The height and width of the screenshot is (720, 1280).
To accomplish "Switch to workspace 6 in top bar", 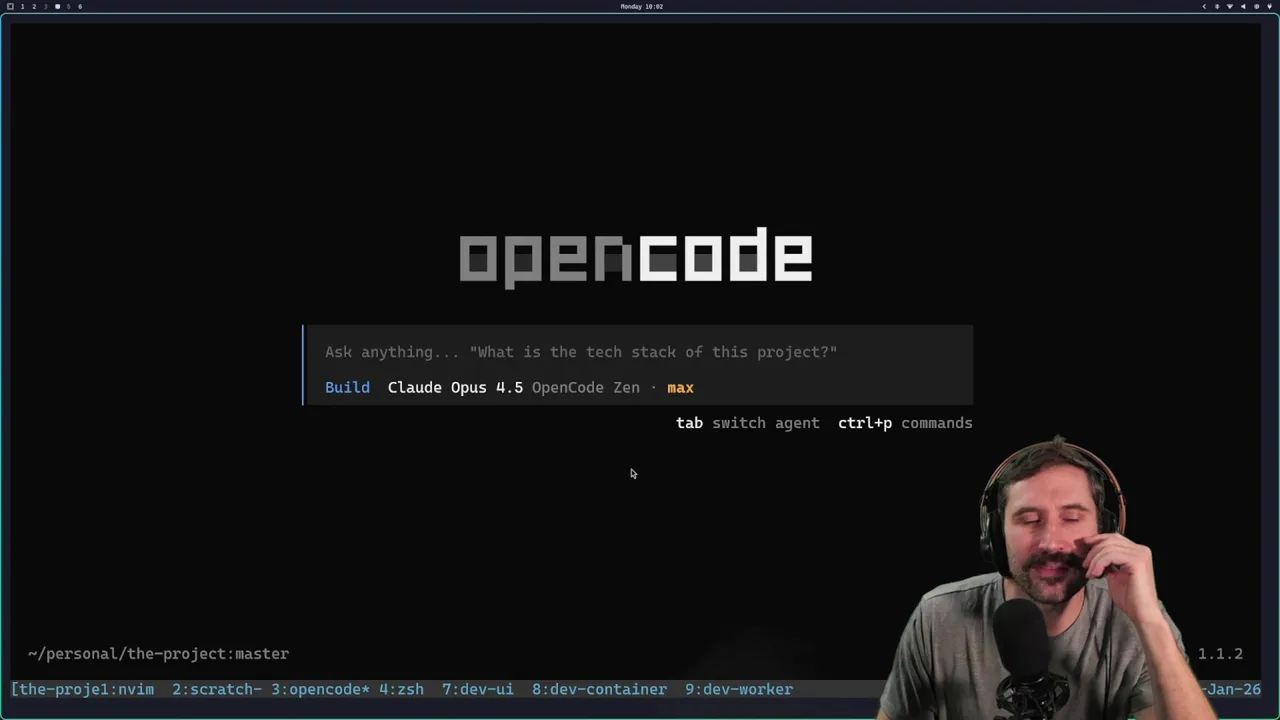I will 80,6.
